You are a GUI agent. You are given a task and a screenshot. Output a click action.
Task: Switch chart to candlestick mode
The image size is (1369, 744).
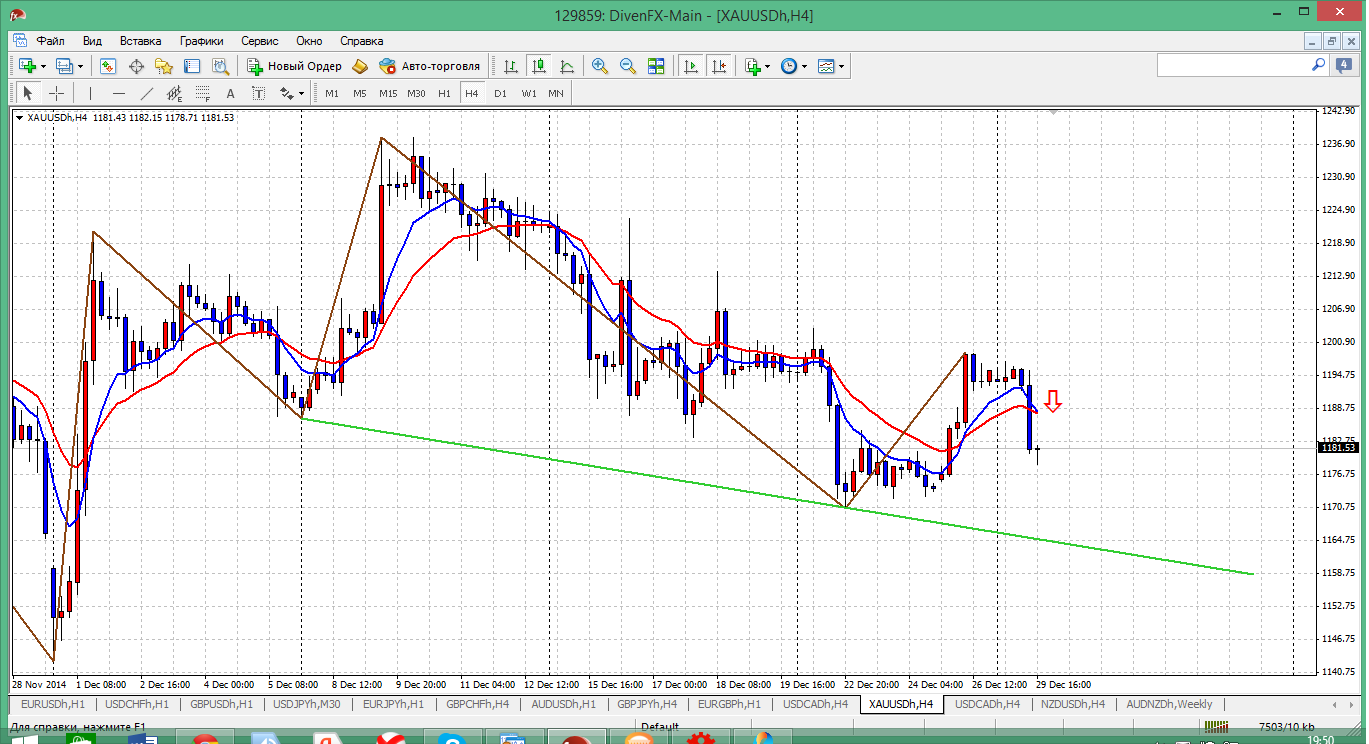click(x=539, y=66)
